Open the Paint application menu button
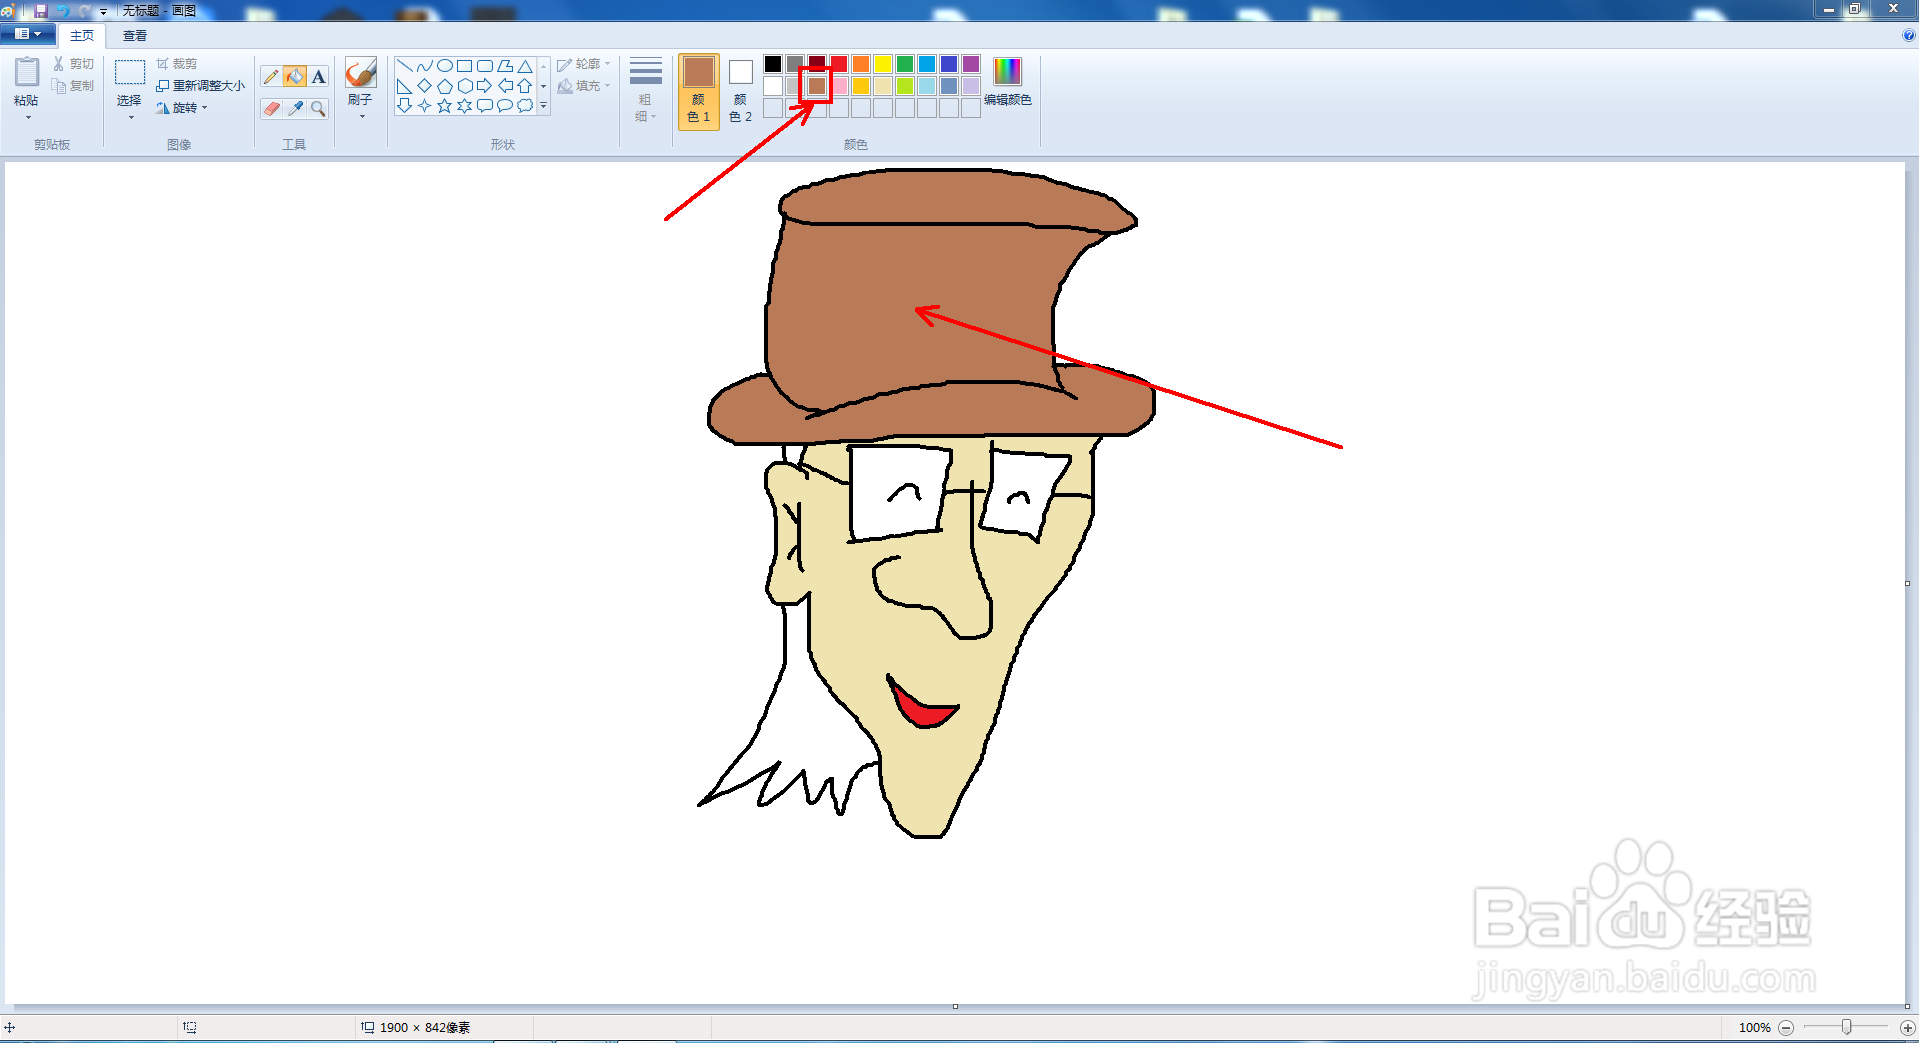The width and height of the screenshot is (1919, 1043). point(28,34)
